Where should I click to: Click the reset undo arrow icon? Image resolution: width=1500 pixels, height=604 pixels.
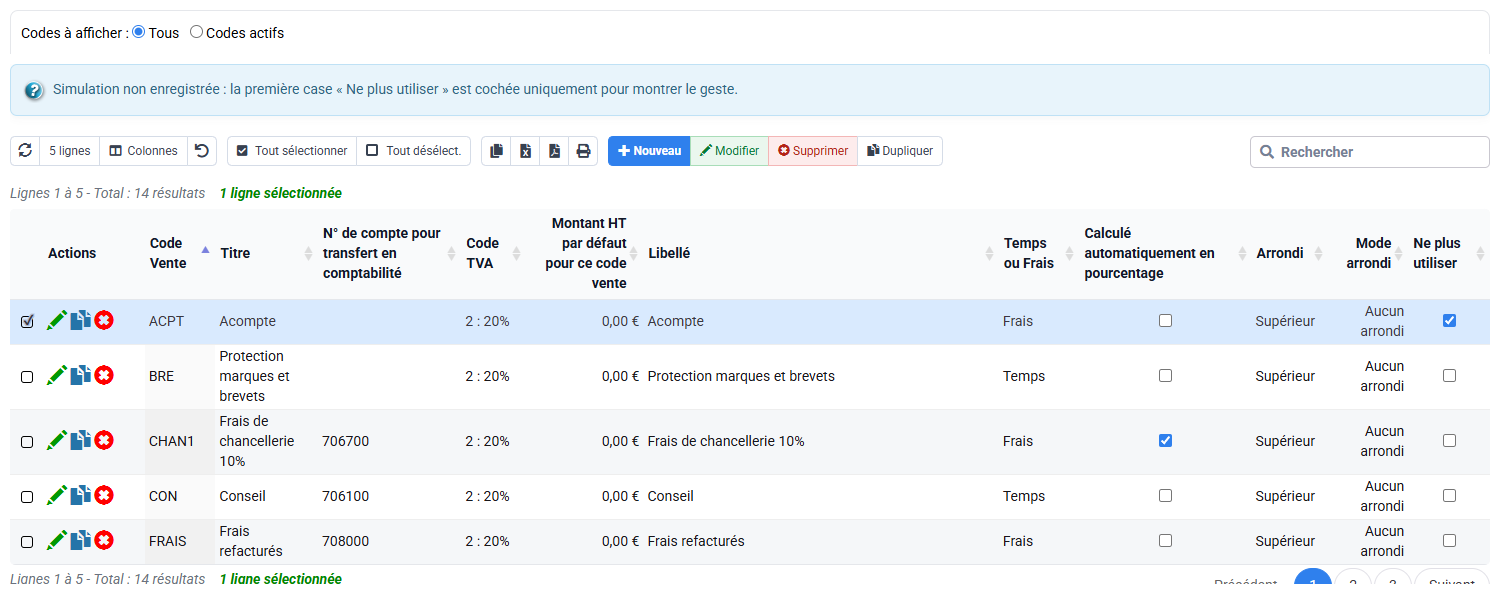point(202,151)
